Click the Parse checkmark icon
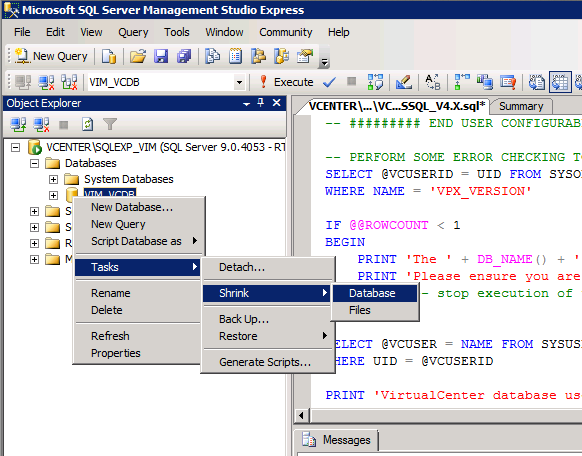582x456 pixels. 329,82
